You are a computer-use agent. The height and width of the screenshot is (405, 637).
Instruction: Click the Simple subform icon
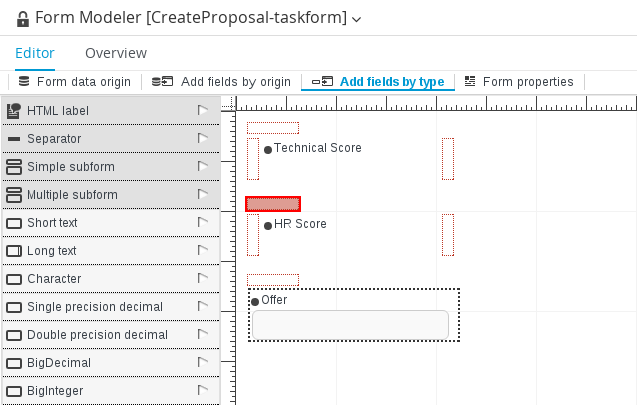(14, 167)
